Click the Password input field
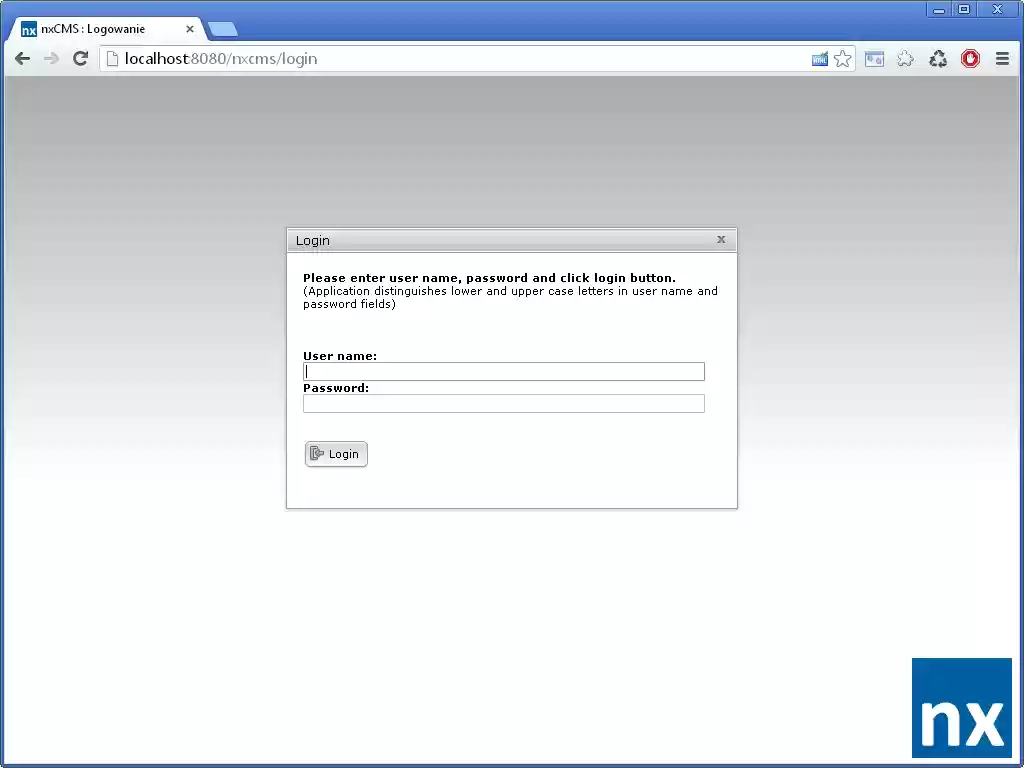This screenshot has width=1024, height=768. 503,403
